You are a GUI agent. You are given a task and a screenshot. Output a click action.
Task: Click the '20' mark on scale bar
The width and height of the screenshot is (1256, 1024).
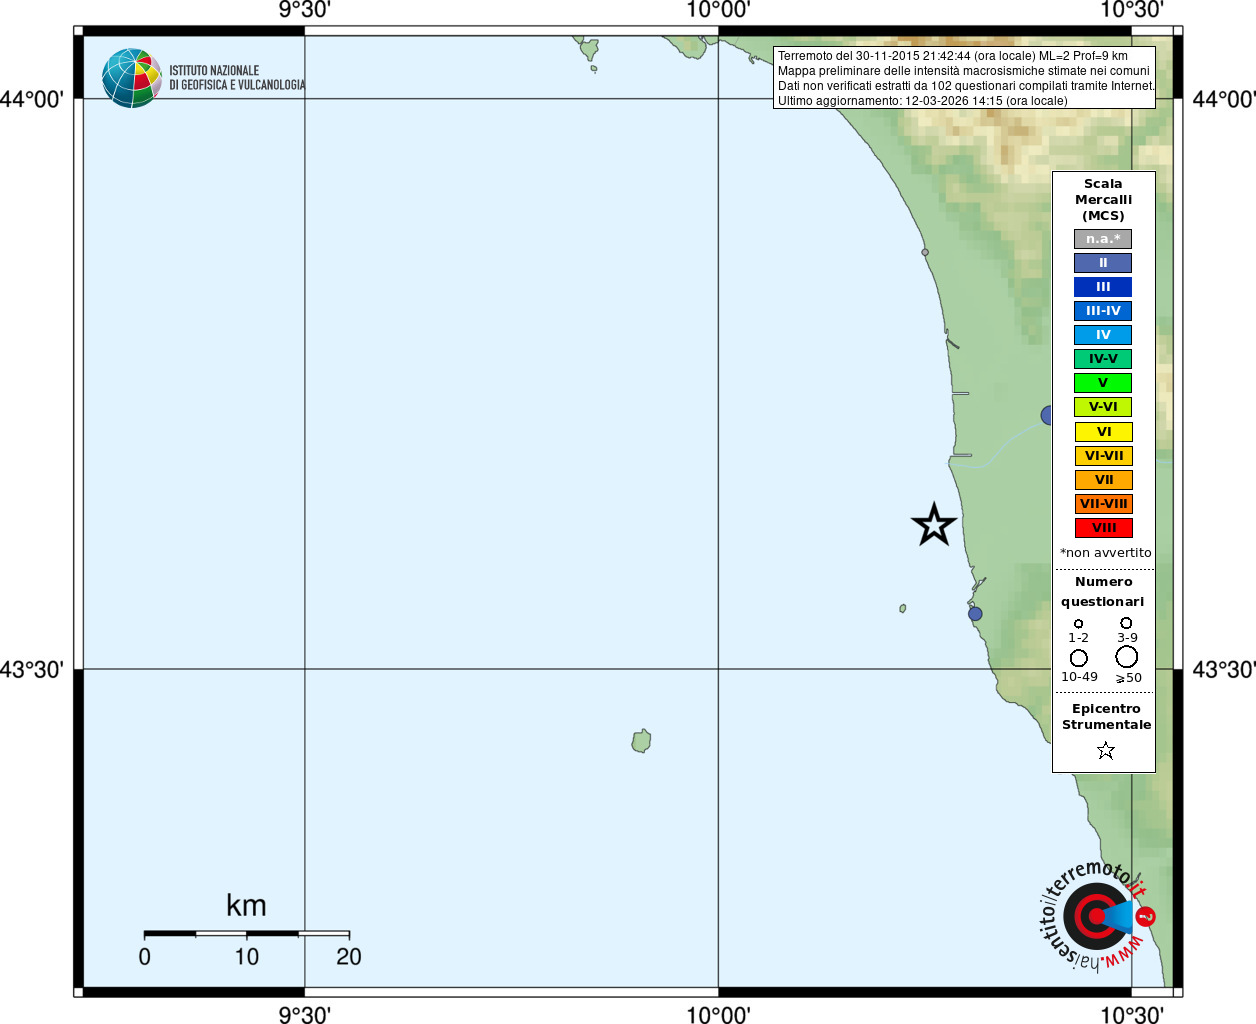point(349,957)
